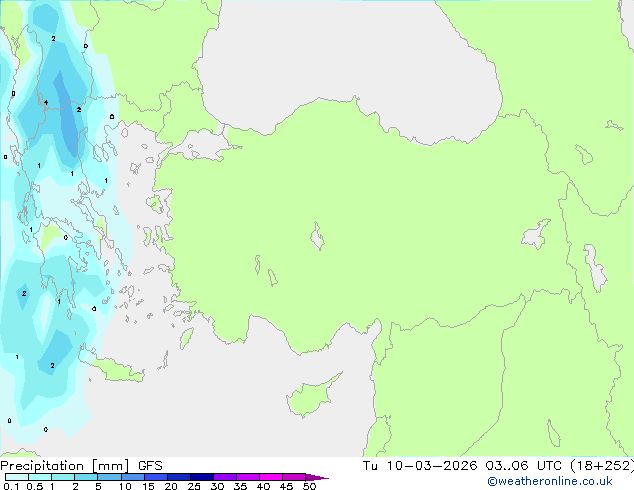The width and height of the screenshot is (634, 490).
Task: Pick the 25–30 mm dark navy swatch
Action: (x=201, y=477)
